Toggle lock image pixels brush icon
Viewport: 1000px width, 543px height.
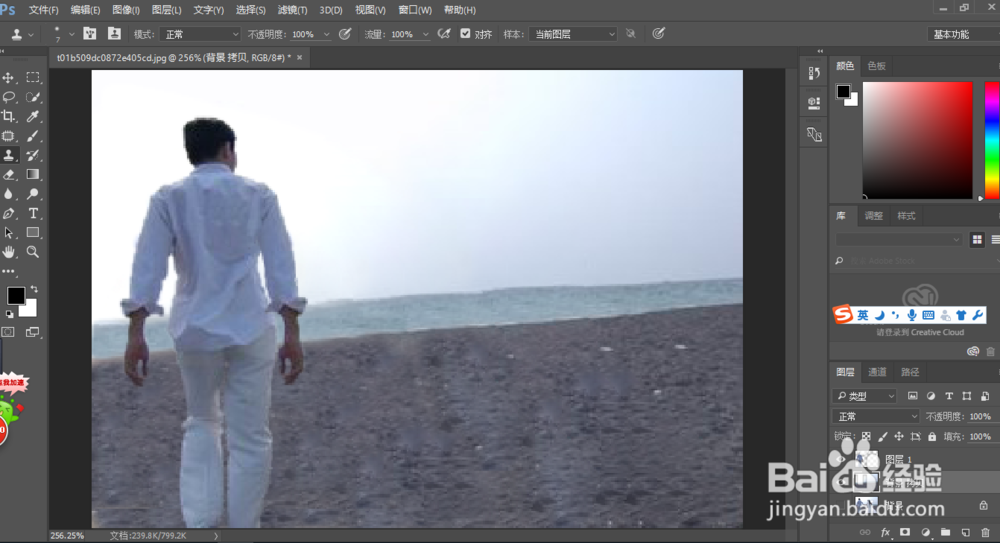pyautogui.click(x=883, y=436)
